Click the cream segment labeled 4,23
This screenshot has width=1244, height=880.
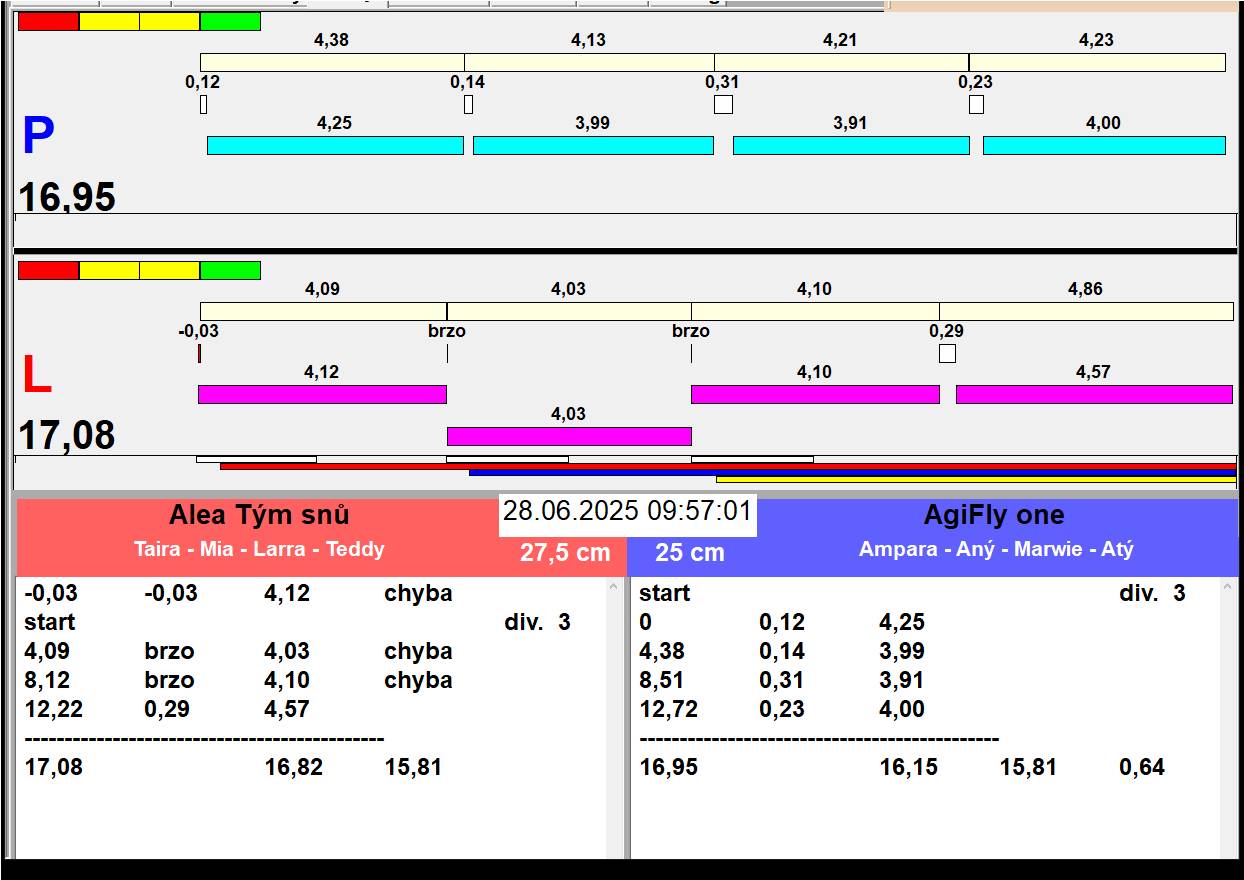1097,62
